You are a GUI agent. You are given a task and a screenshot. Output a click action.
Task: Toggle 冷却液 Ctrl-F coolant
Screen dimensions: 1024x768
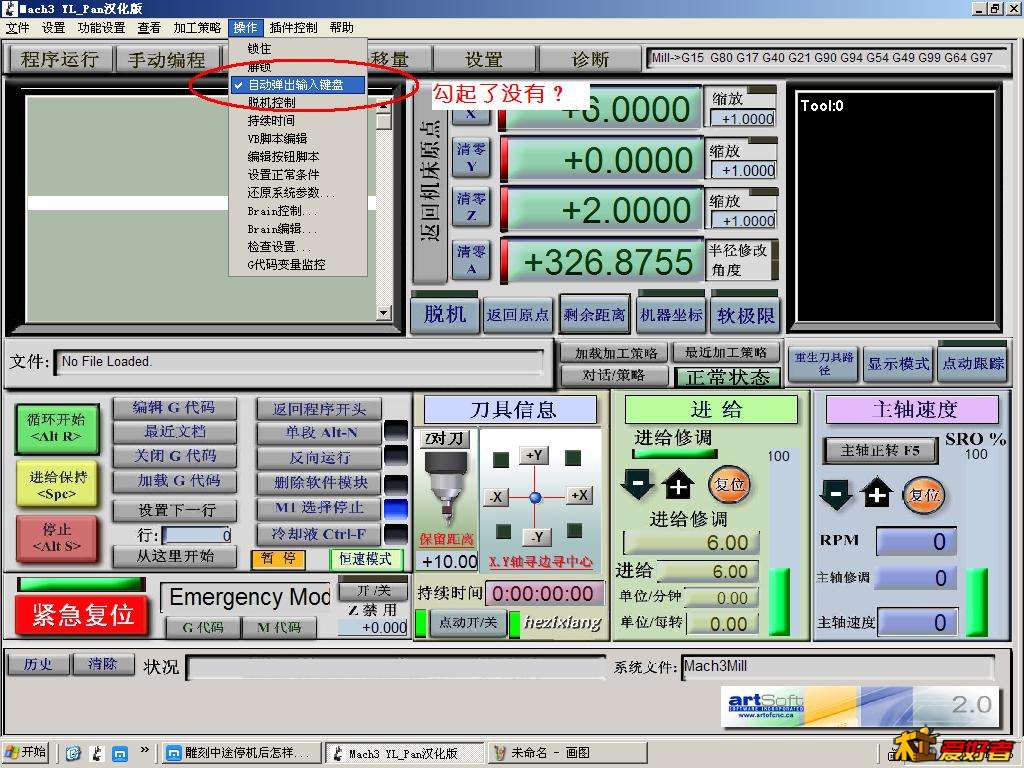point(320,534)
